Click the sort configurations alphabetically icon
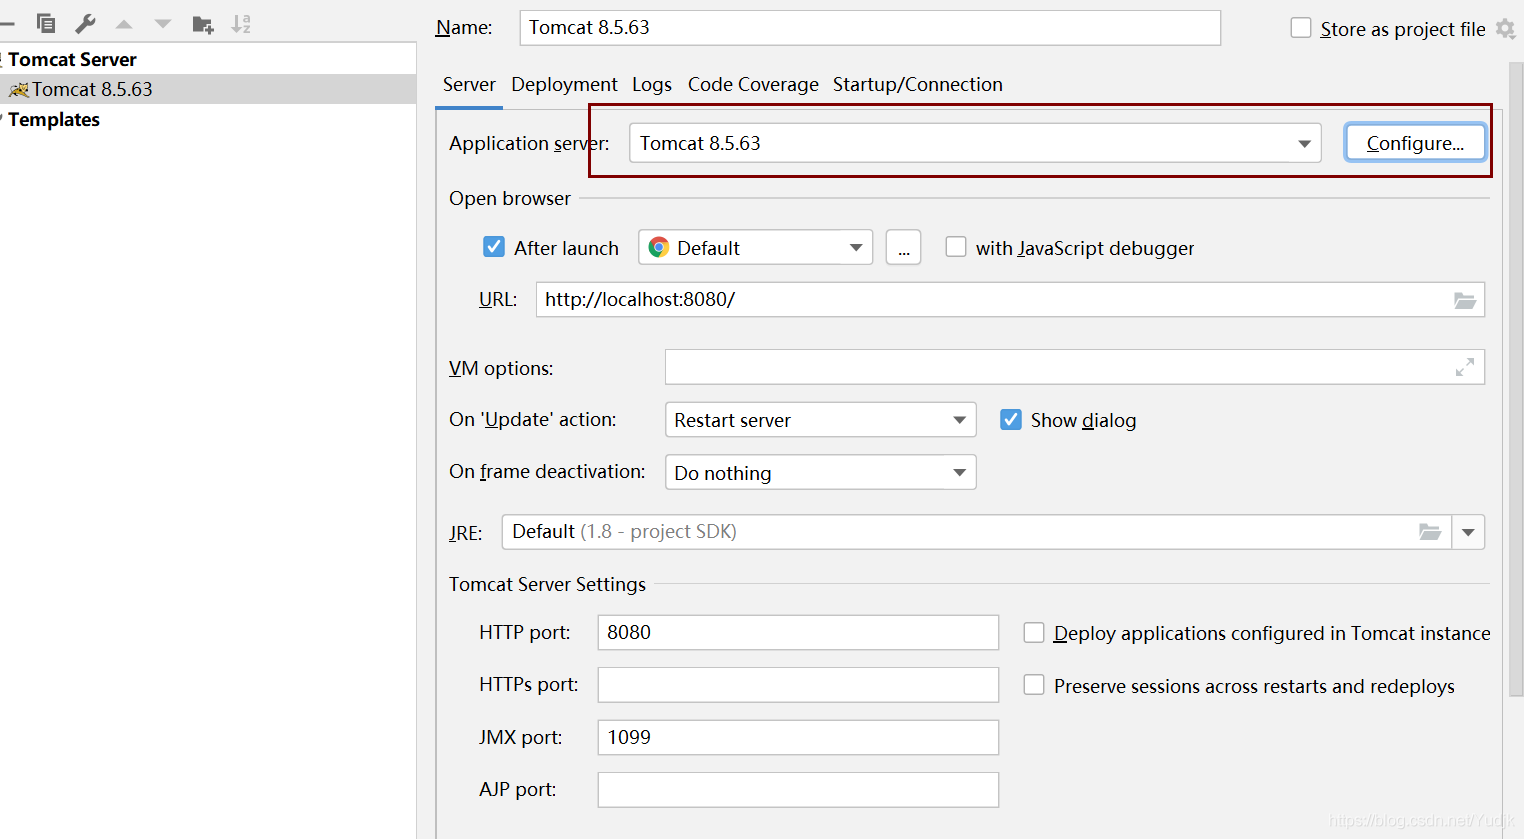This screenshot has height=839, width=1524. (x=241, y=24)
